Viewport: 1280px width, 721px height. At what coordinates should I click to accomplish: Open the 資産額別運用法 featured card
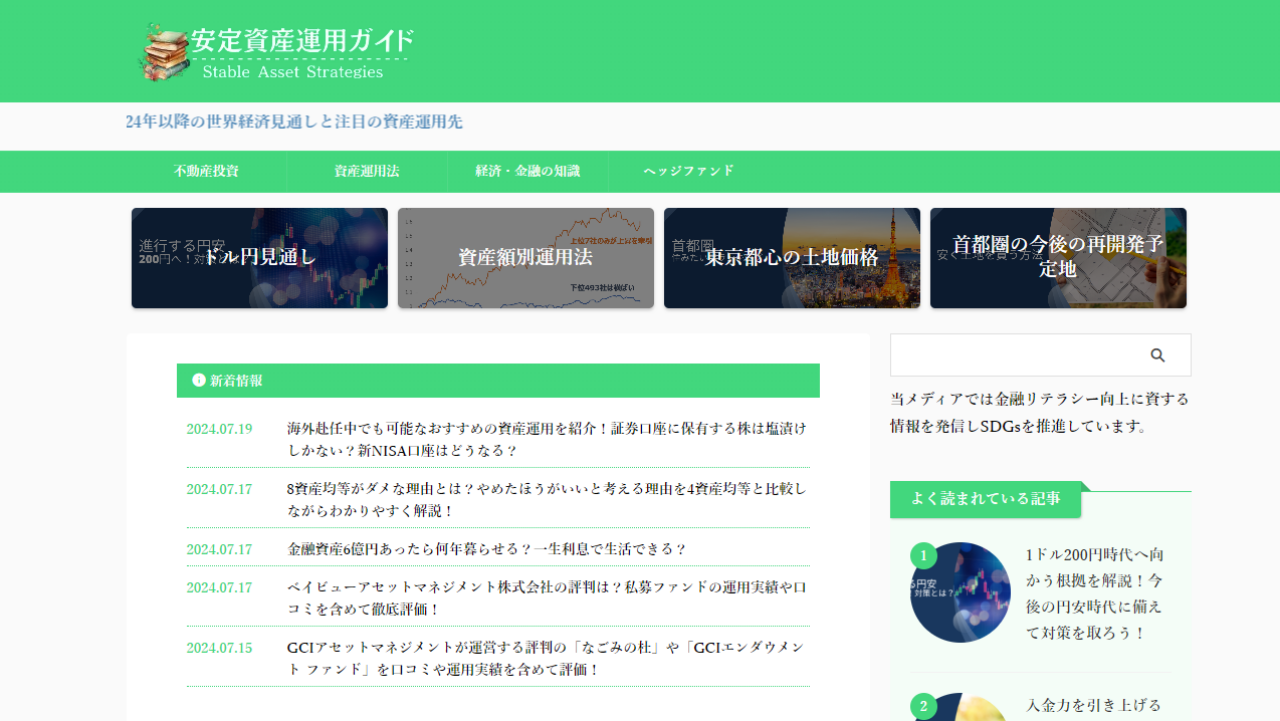click(526, 258)
